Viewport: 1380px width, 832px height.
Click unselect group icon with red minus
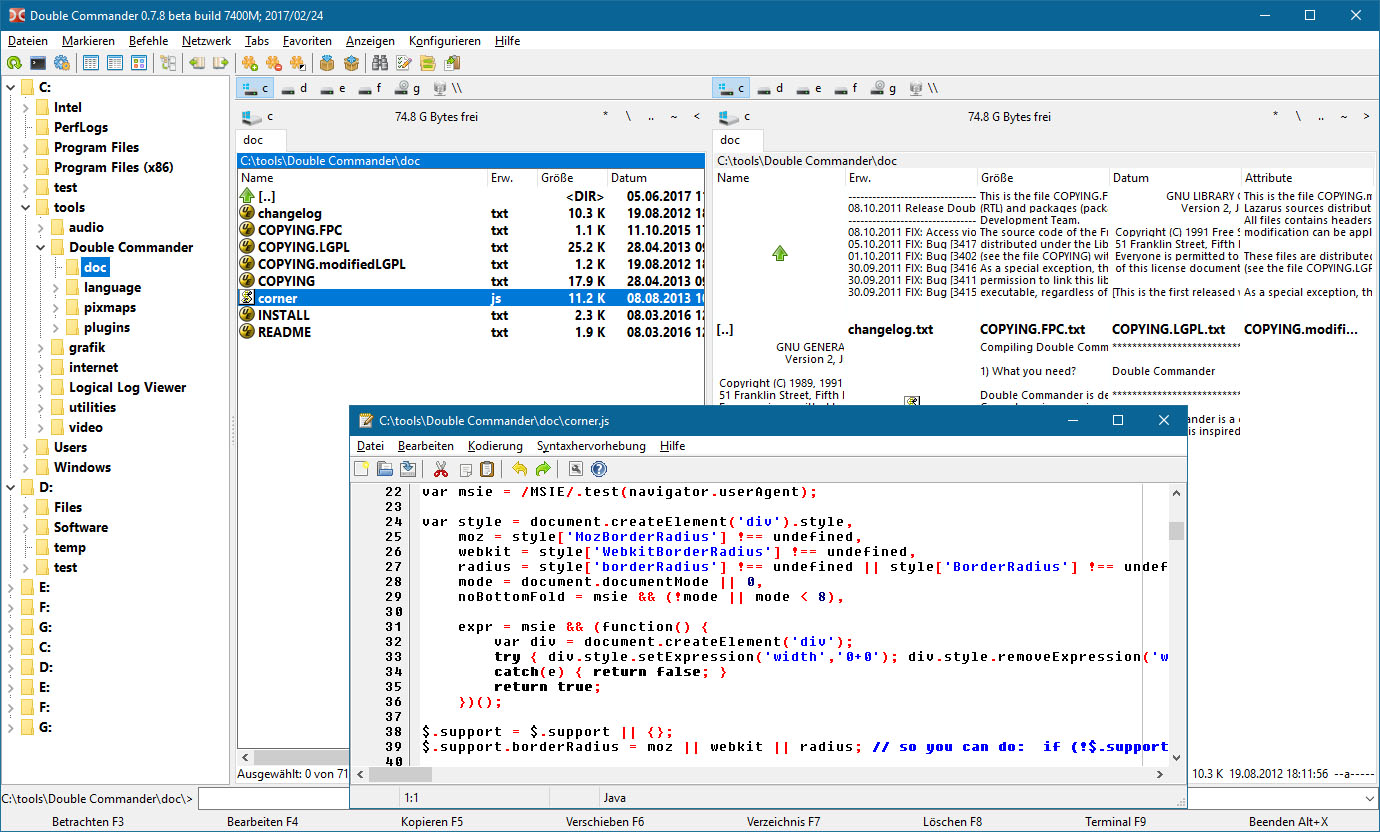tap(274, 63)
